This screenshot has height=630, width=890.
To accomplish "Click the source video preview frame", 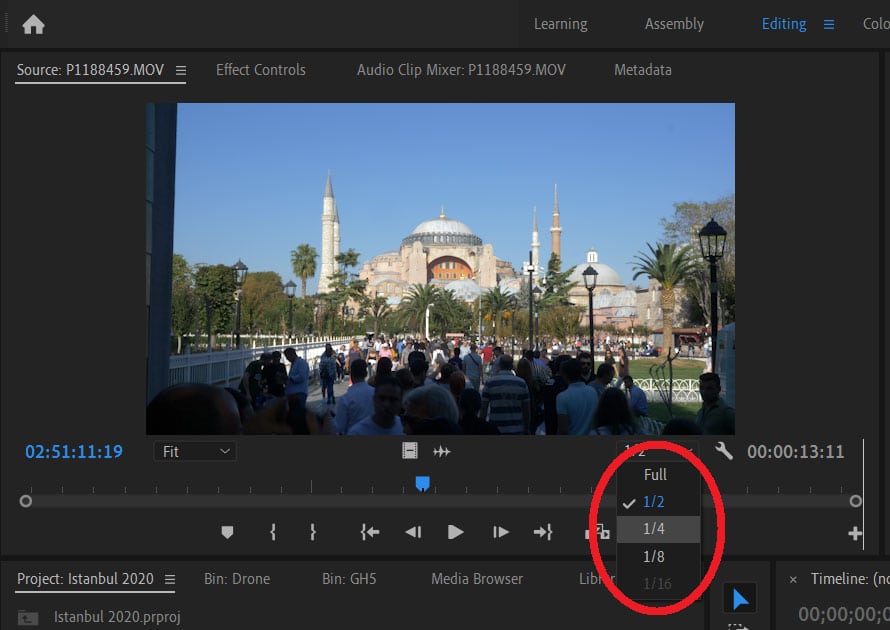I will point(440,268).
